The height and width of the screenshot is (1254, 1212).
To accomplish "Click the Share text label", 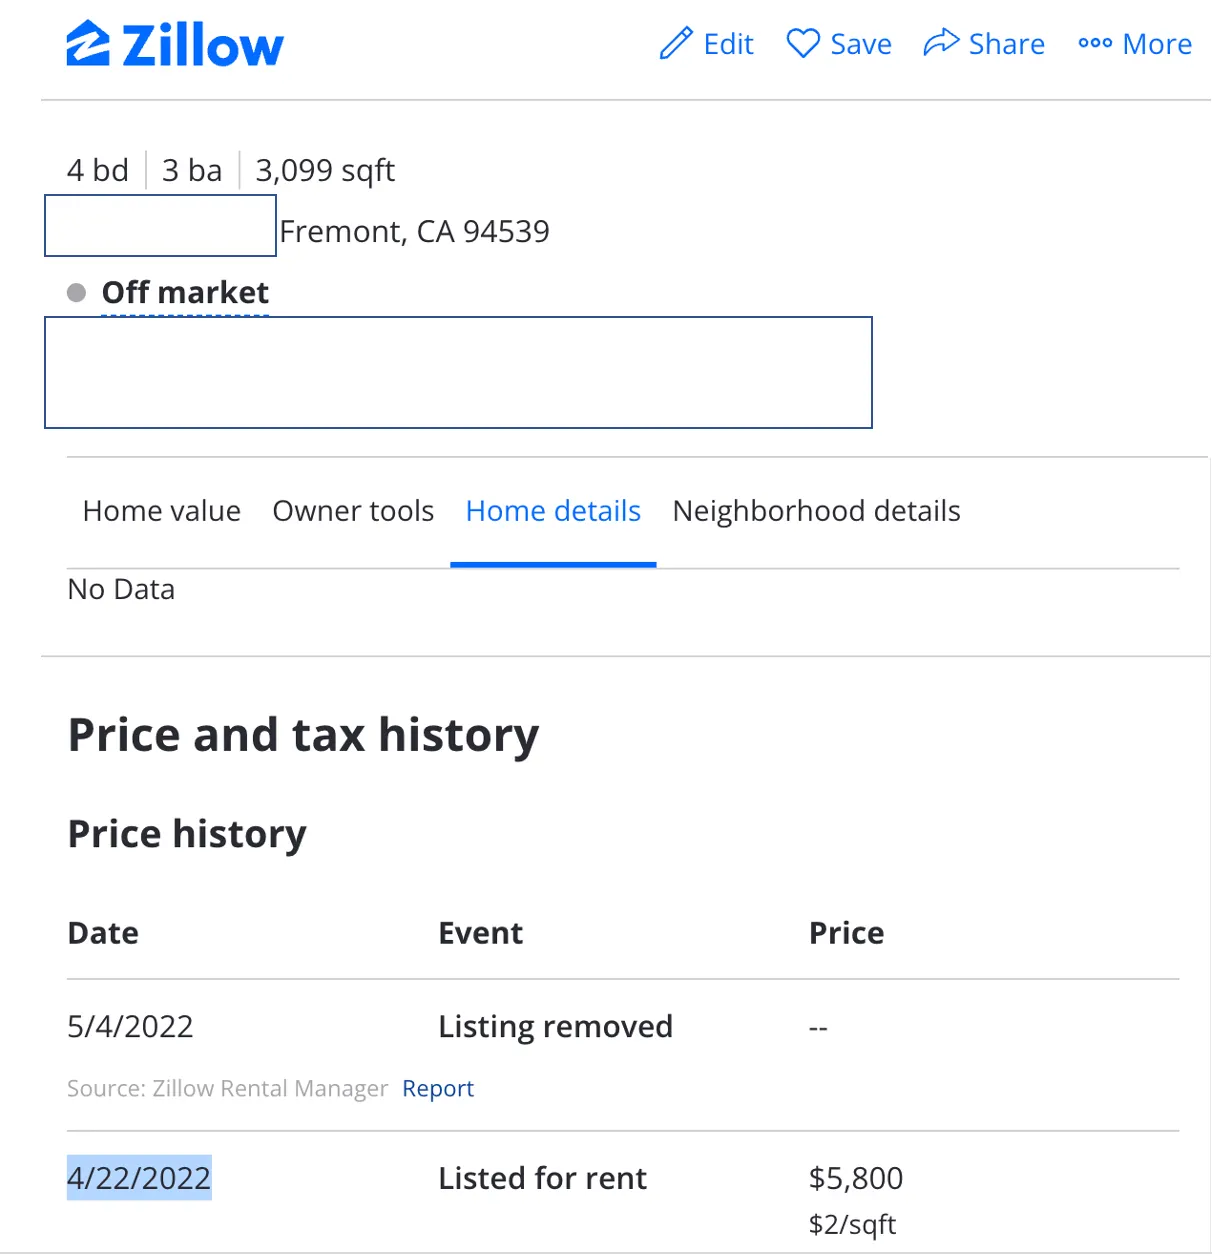I will point(1006,44).
